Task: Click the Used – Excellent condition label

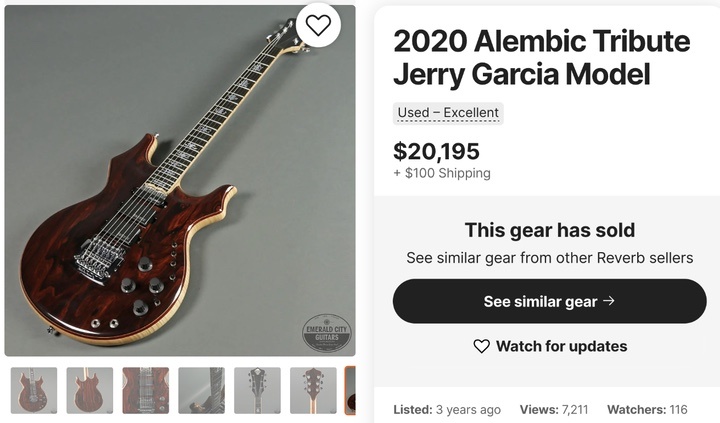Action: (x=448, y=113)
